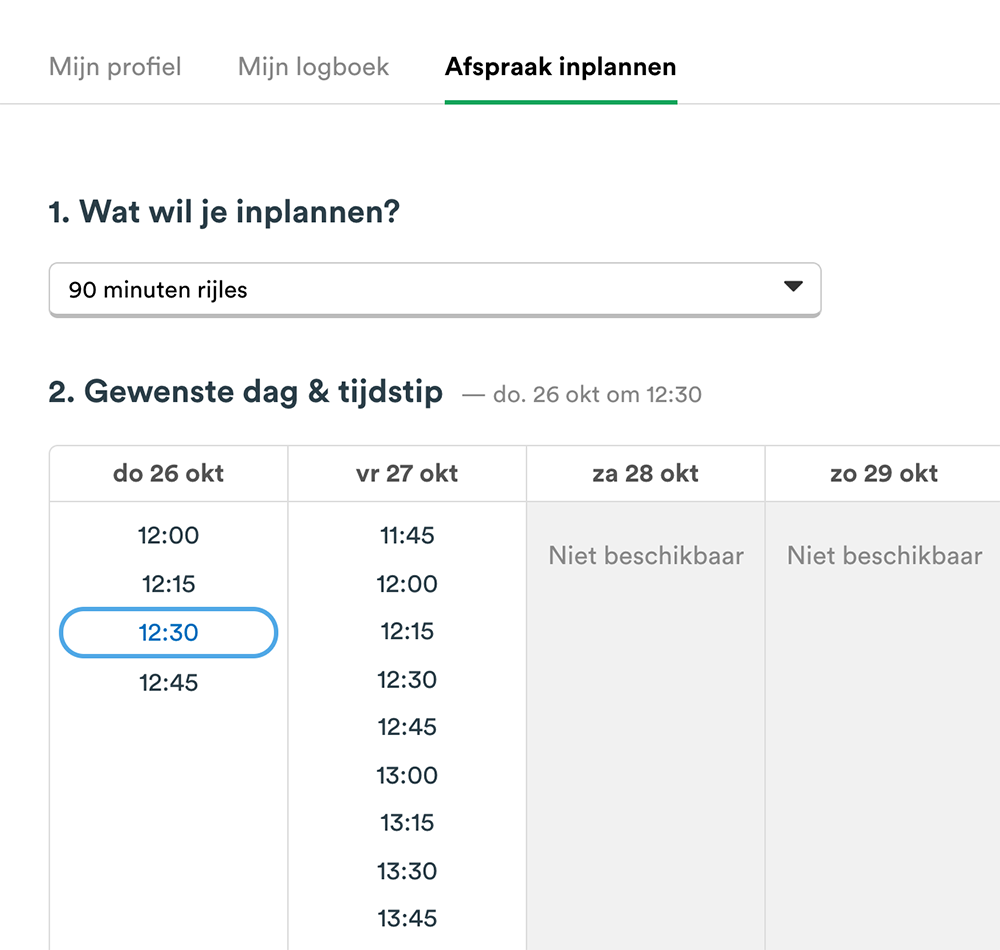The image size is (1000, 950).
Task: Pick the 12:00 slot on vr 27 okt
Action: pyautogui.click(x=406, y=584)
